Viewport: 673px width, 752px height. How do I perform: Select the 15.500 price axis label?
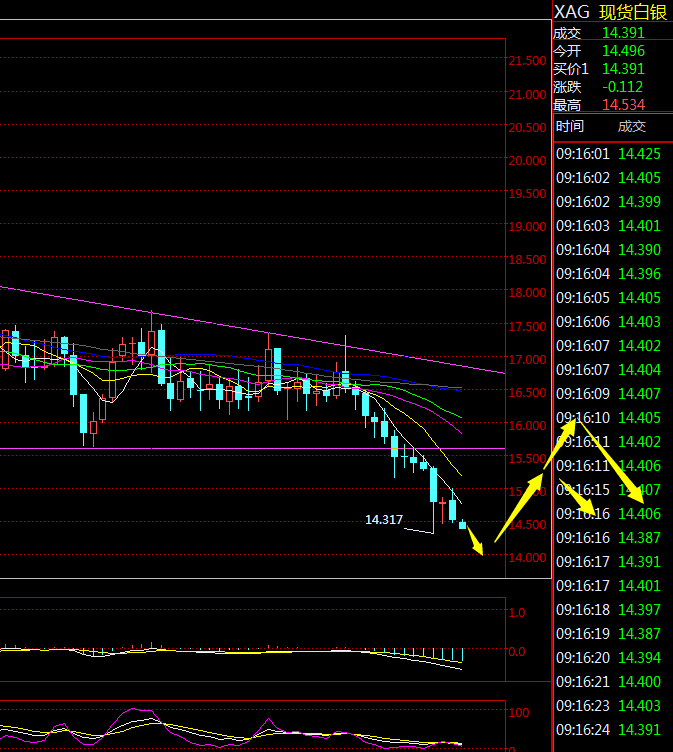coord(527,459)
